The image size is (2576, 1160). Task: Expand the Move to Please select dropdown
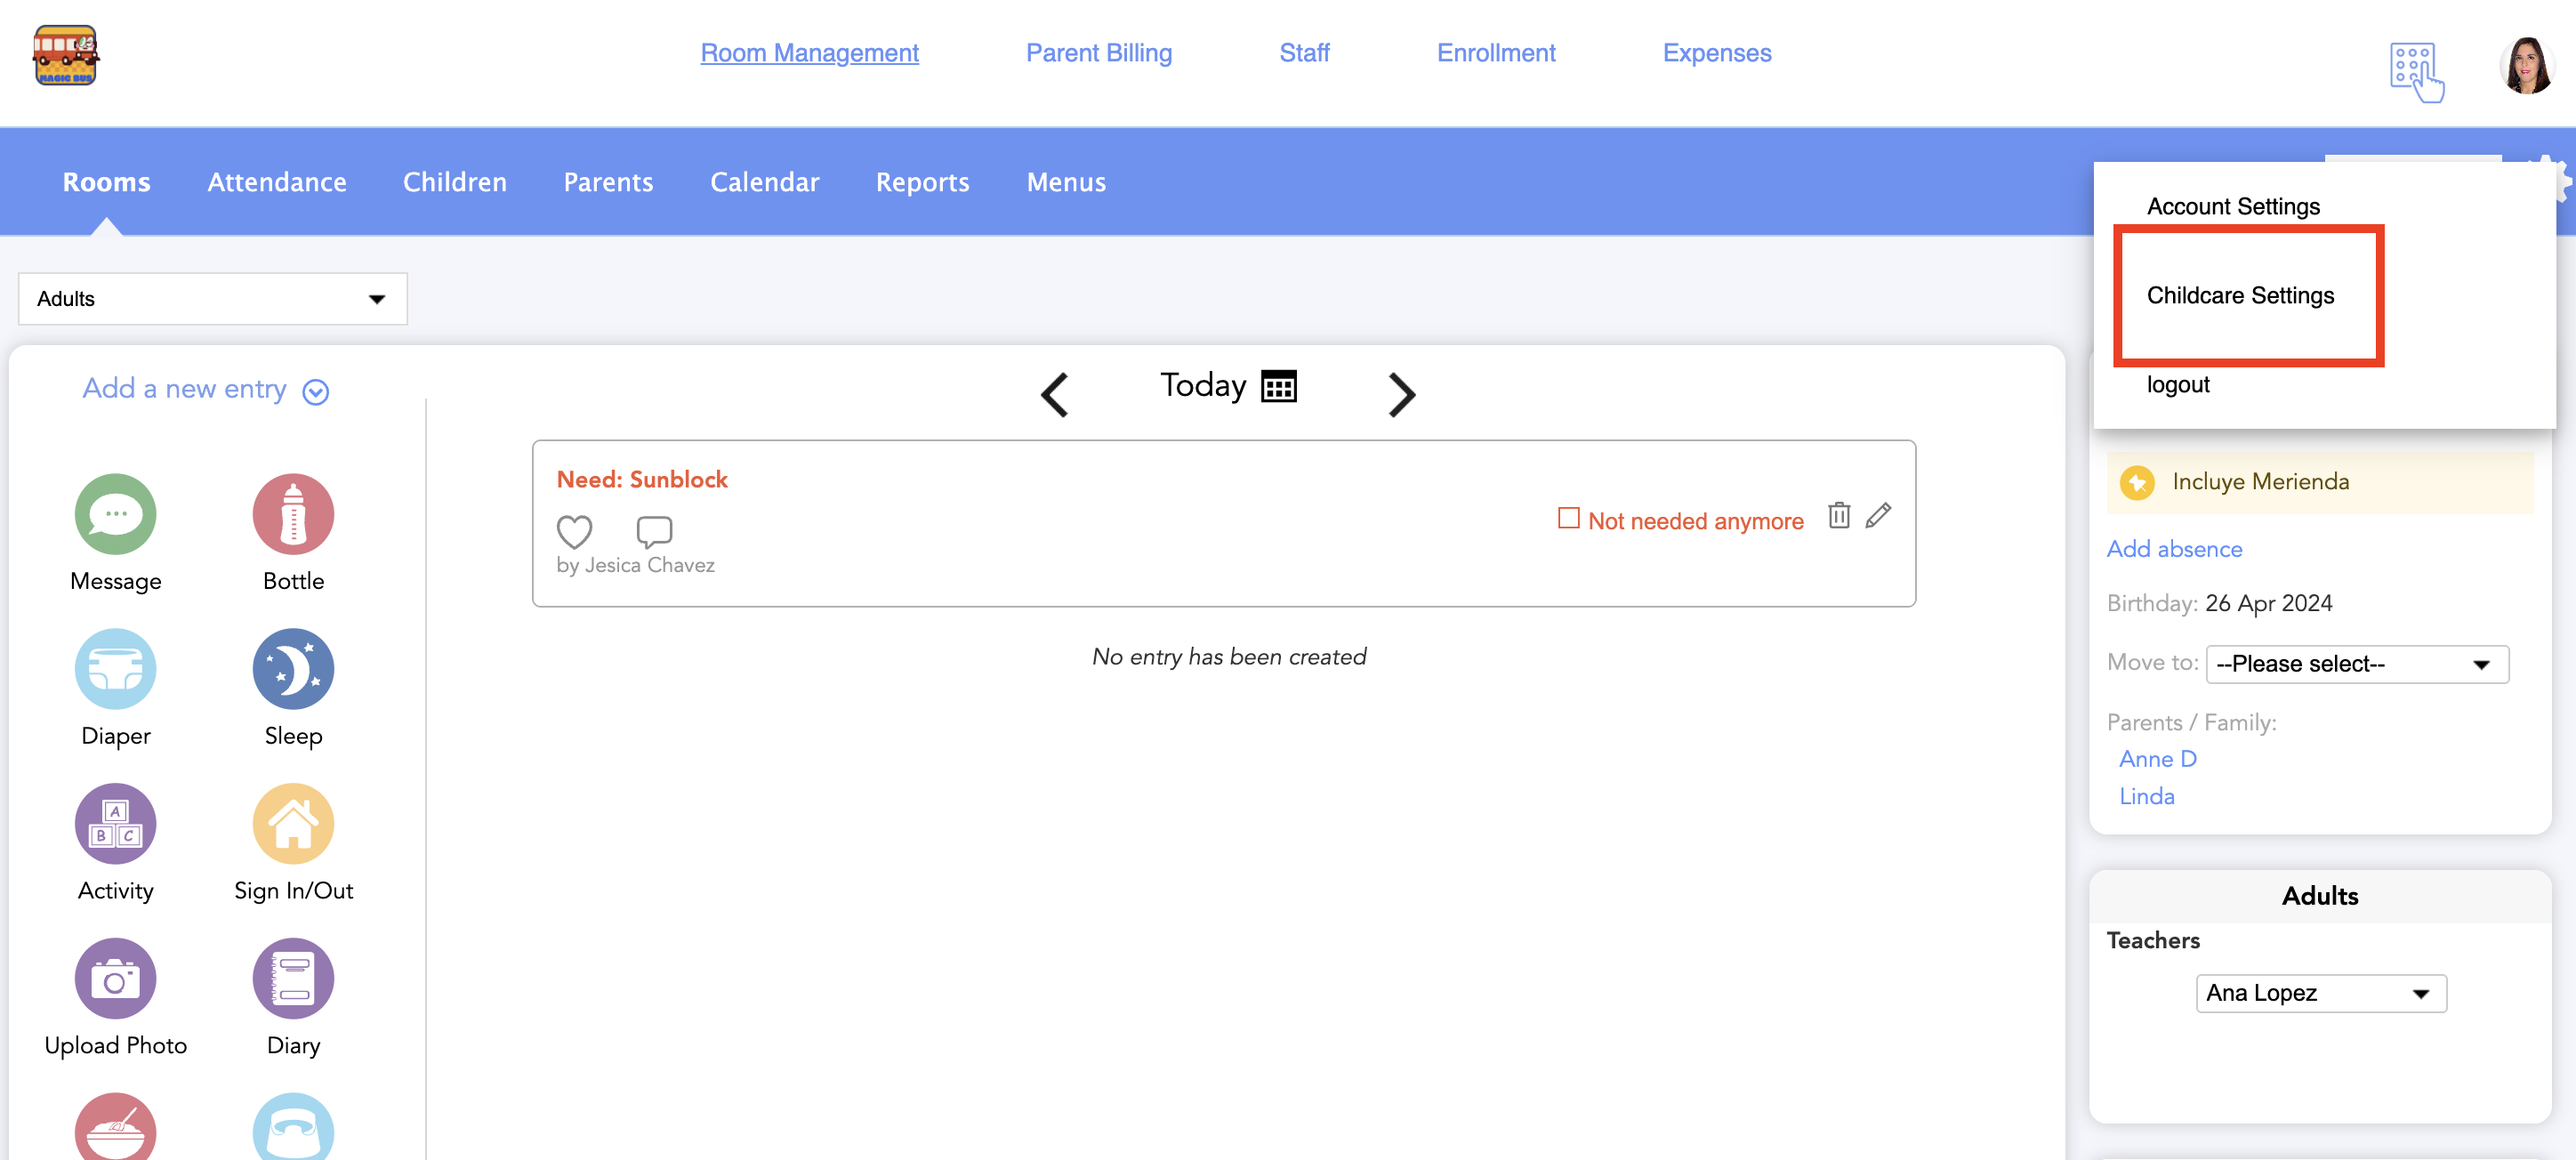(2356, 664)
